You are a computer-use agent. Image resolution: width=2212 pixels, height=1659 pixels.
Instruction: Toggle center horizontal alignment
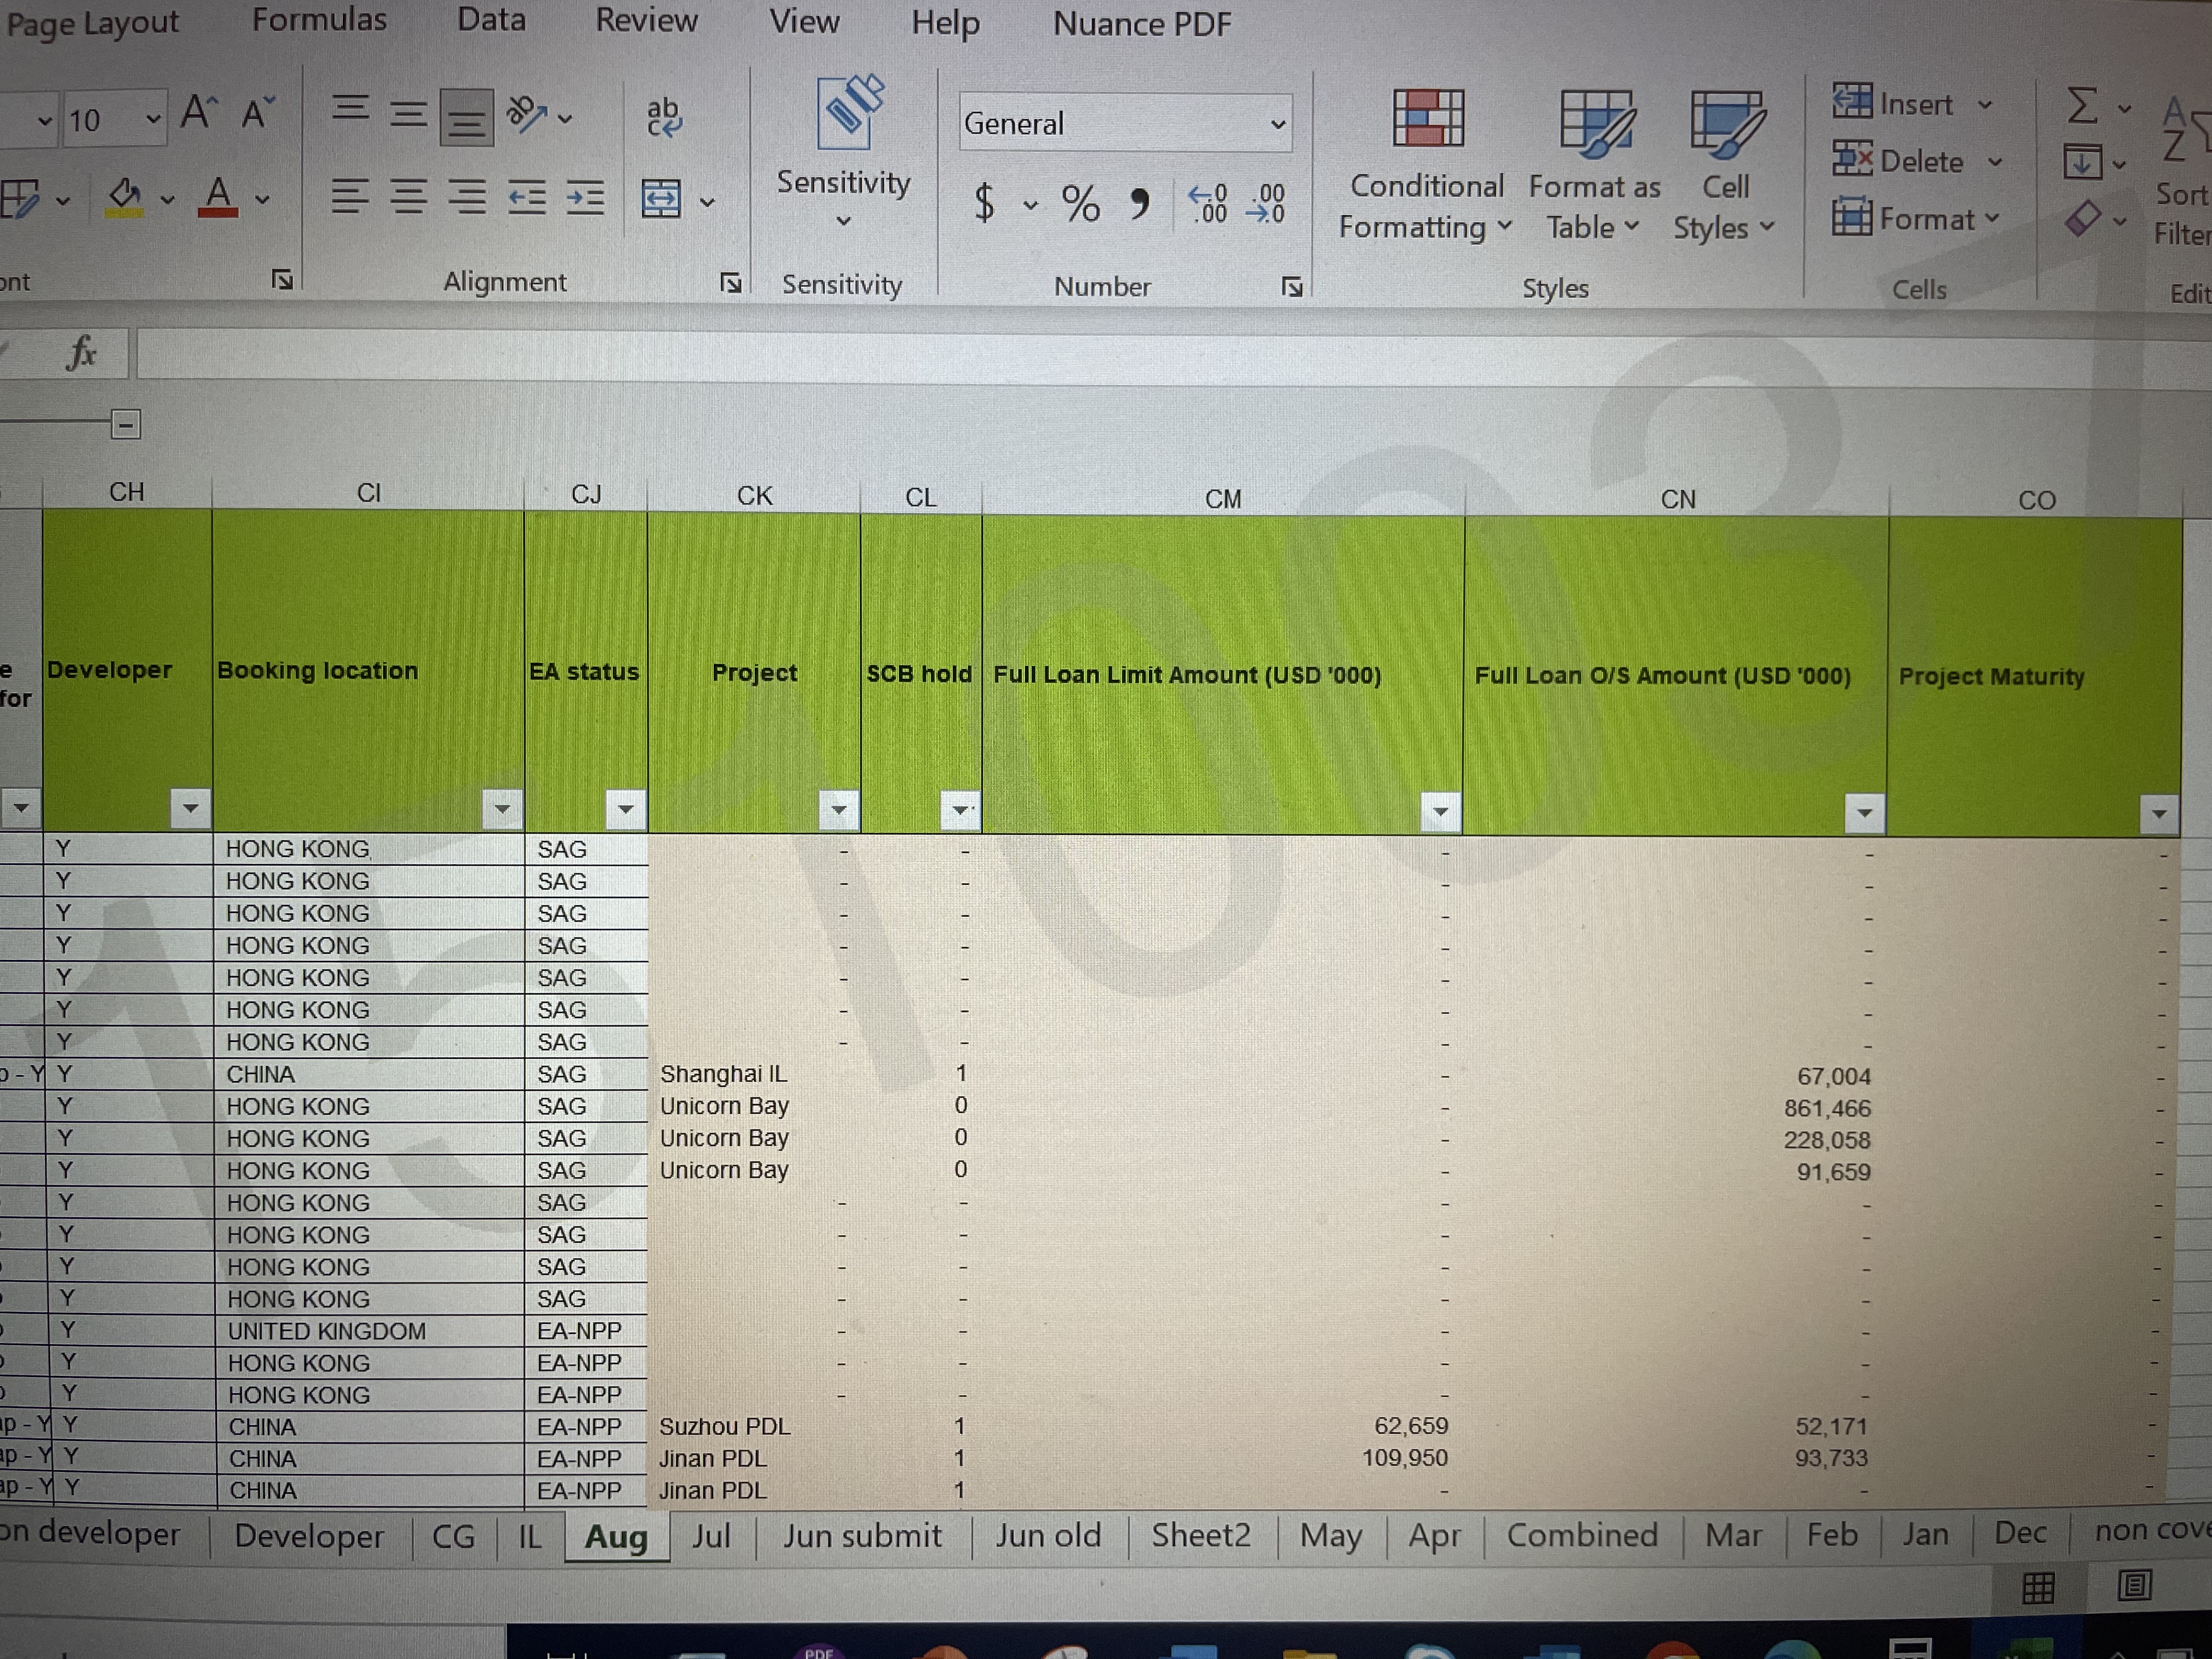[x=408, y=197]
